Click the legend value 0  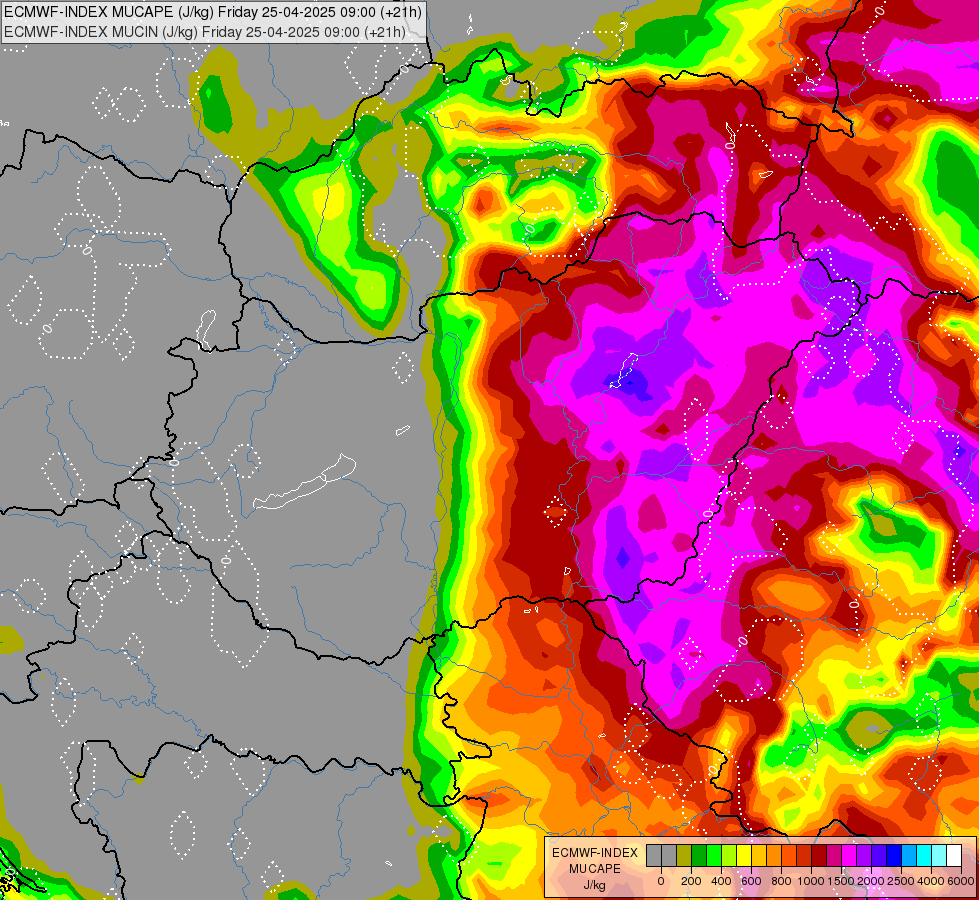pos(661,881)
